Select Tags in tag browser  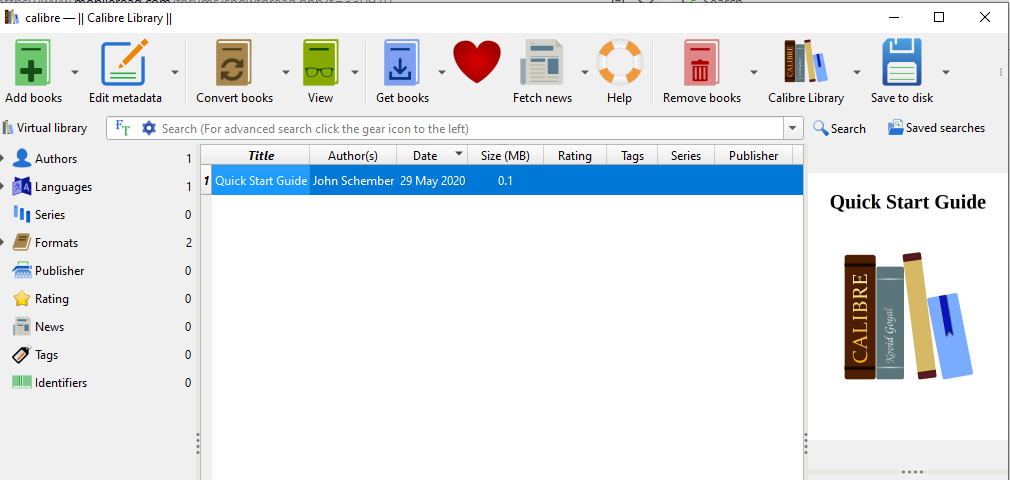click(46, 354)
